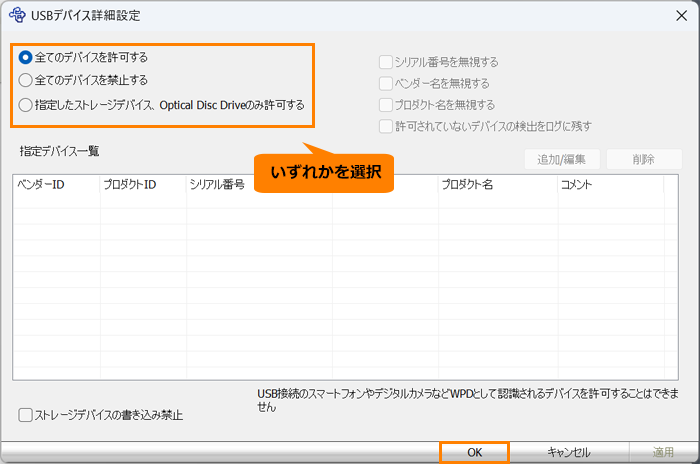Click the USB接続のスマートフォン WPD note text
Screen dimensions: 700x464
tap(468, 400)
